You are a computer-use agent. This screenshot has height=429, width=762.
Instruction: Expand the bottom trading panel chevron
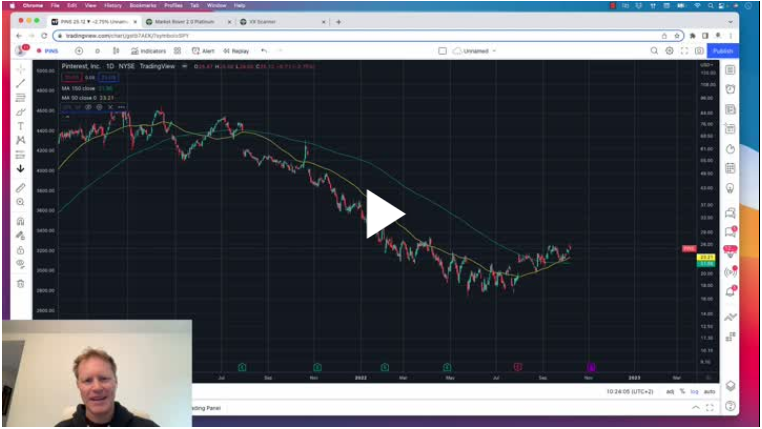pyautogui.click(x=696, y=408)
